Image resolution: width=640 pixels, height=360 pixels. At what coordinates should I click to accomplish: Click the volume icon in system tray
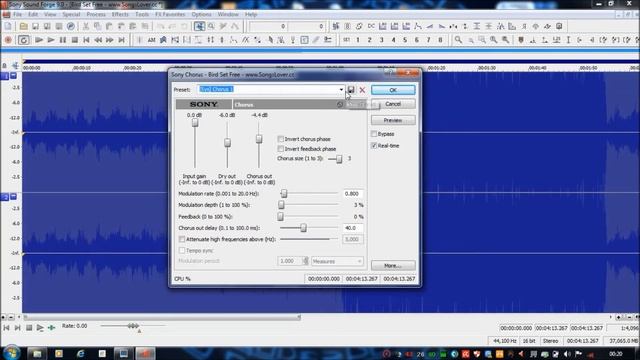[x=567, y=354]
